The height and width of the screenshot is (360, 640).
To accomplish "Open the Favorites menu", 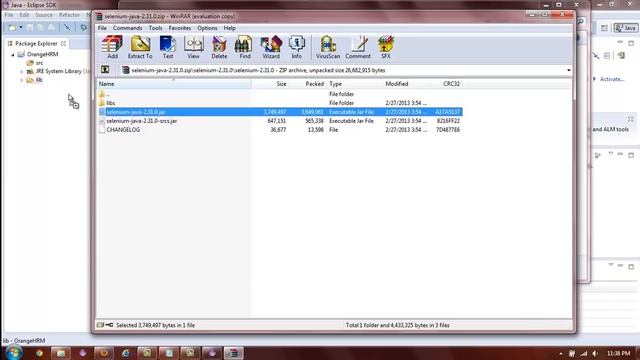I will [180, 28].
